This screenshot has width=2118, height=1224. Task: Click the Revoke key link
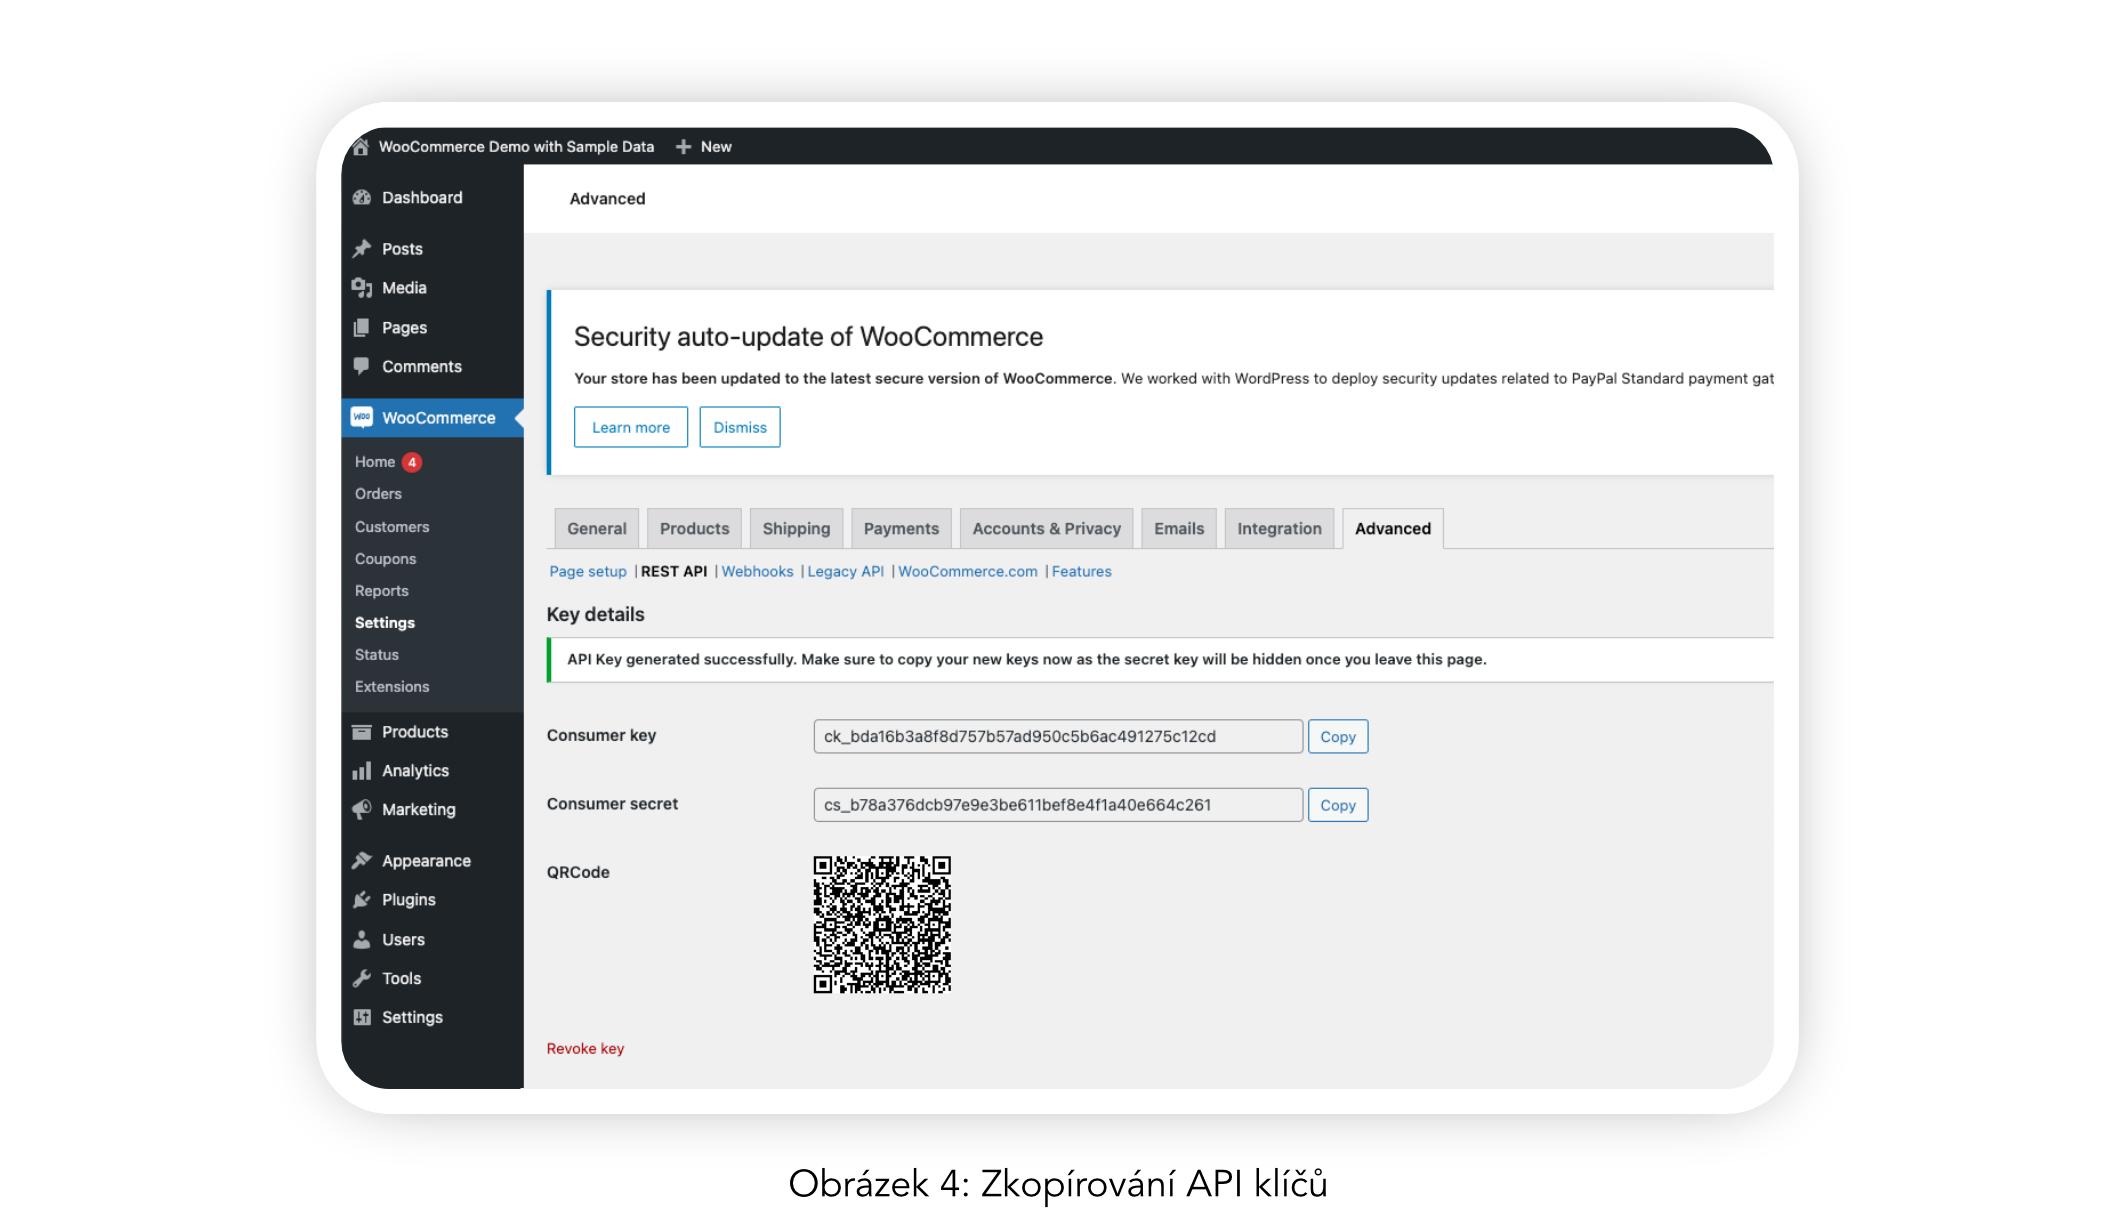coord(585,1049)
